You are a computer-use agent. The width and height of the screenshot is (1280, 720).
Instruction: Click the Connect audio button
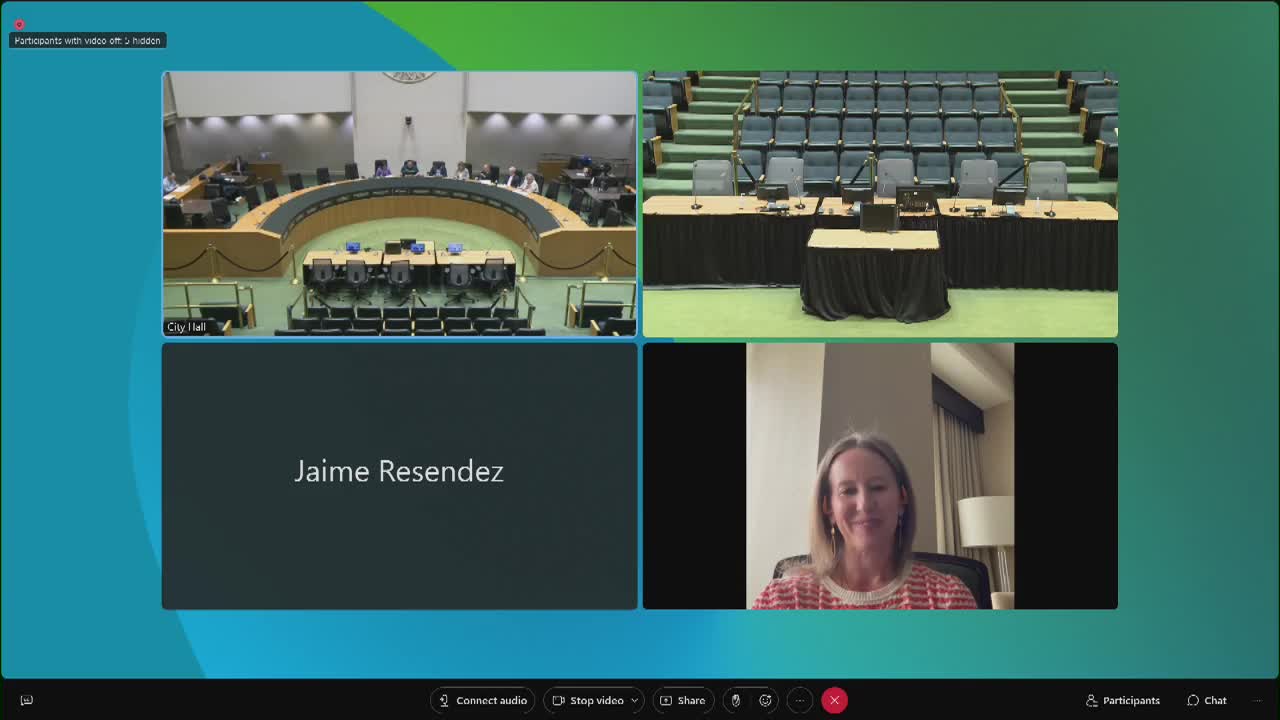[483, 700]
